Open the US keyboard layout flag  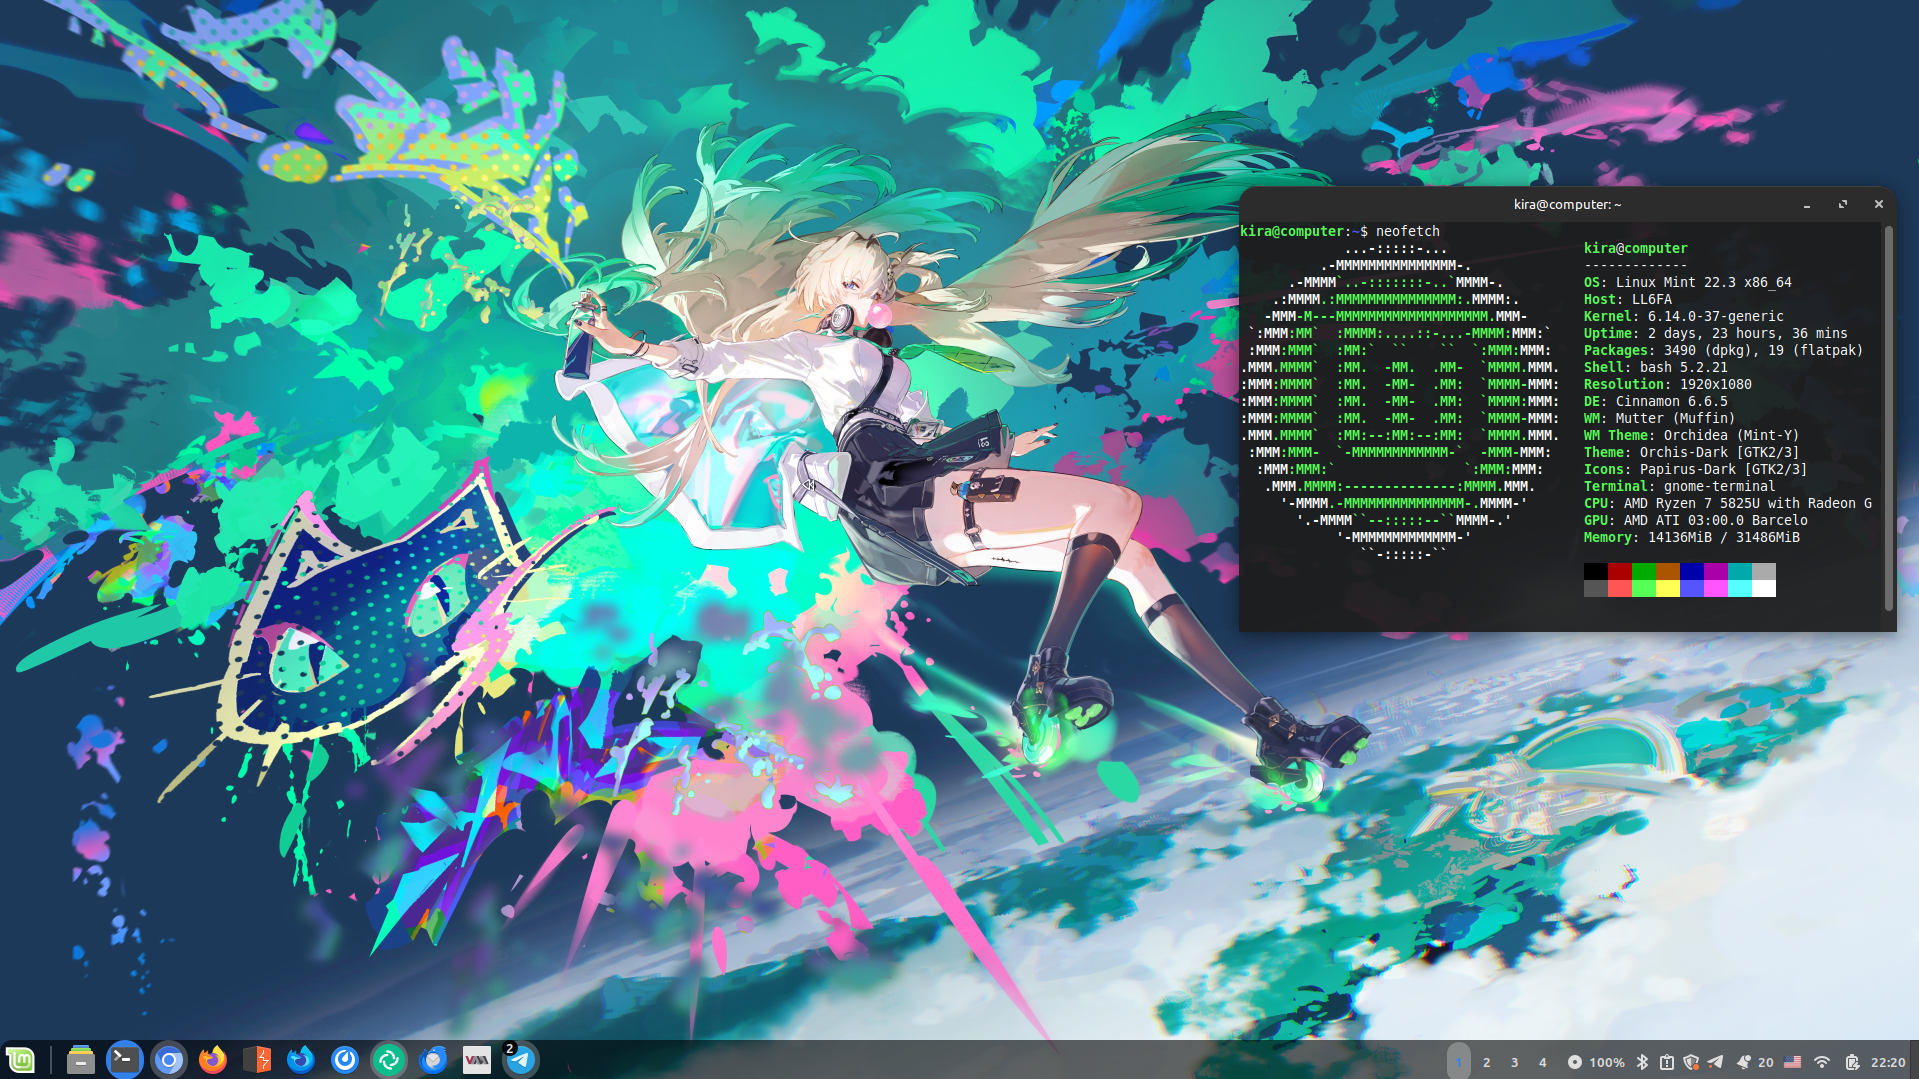tap(1793, 1062)
